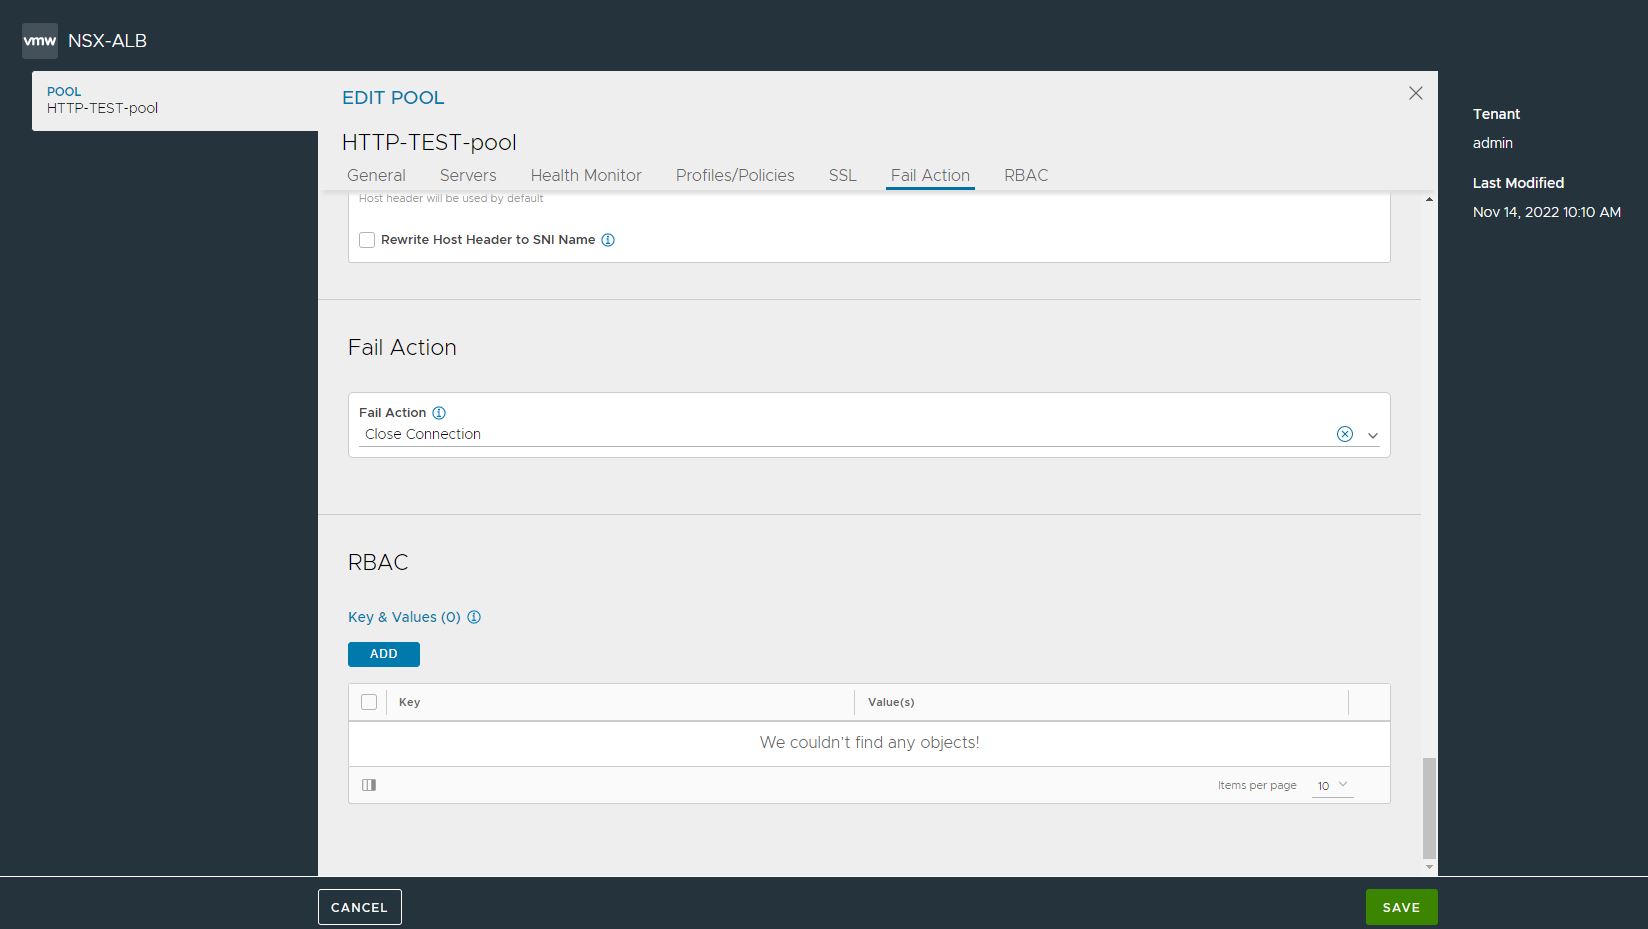The image size is (1648, 929).
Task: Close the Edit Pool dialog
Action: pyautogui.click(x=1416, y=93)
